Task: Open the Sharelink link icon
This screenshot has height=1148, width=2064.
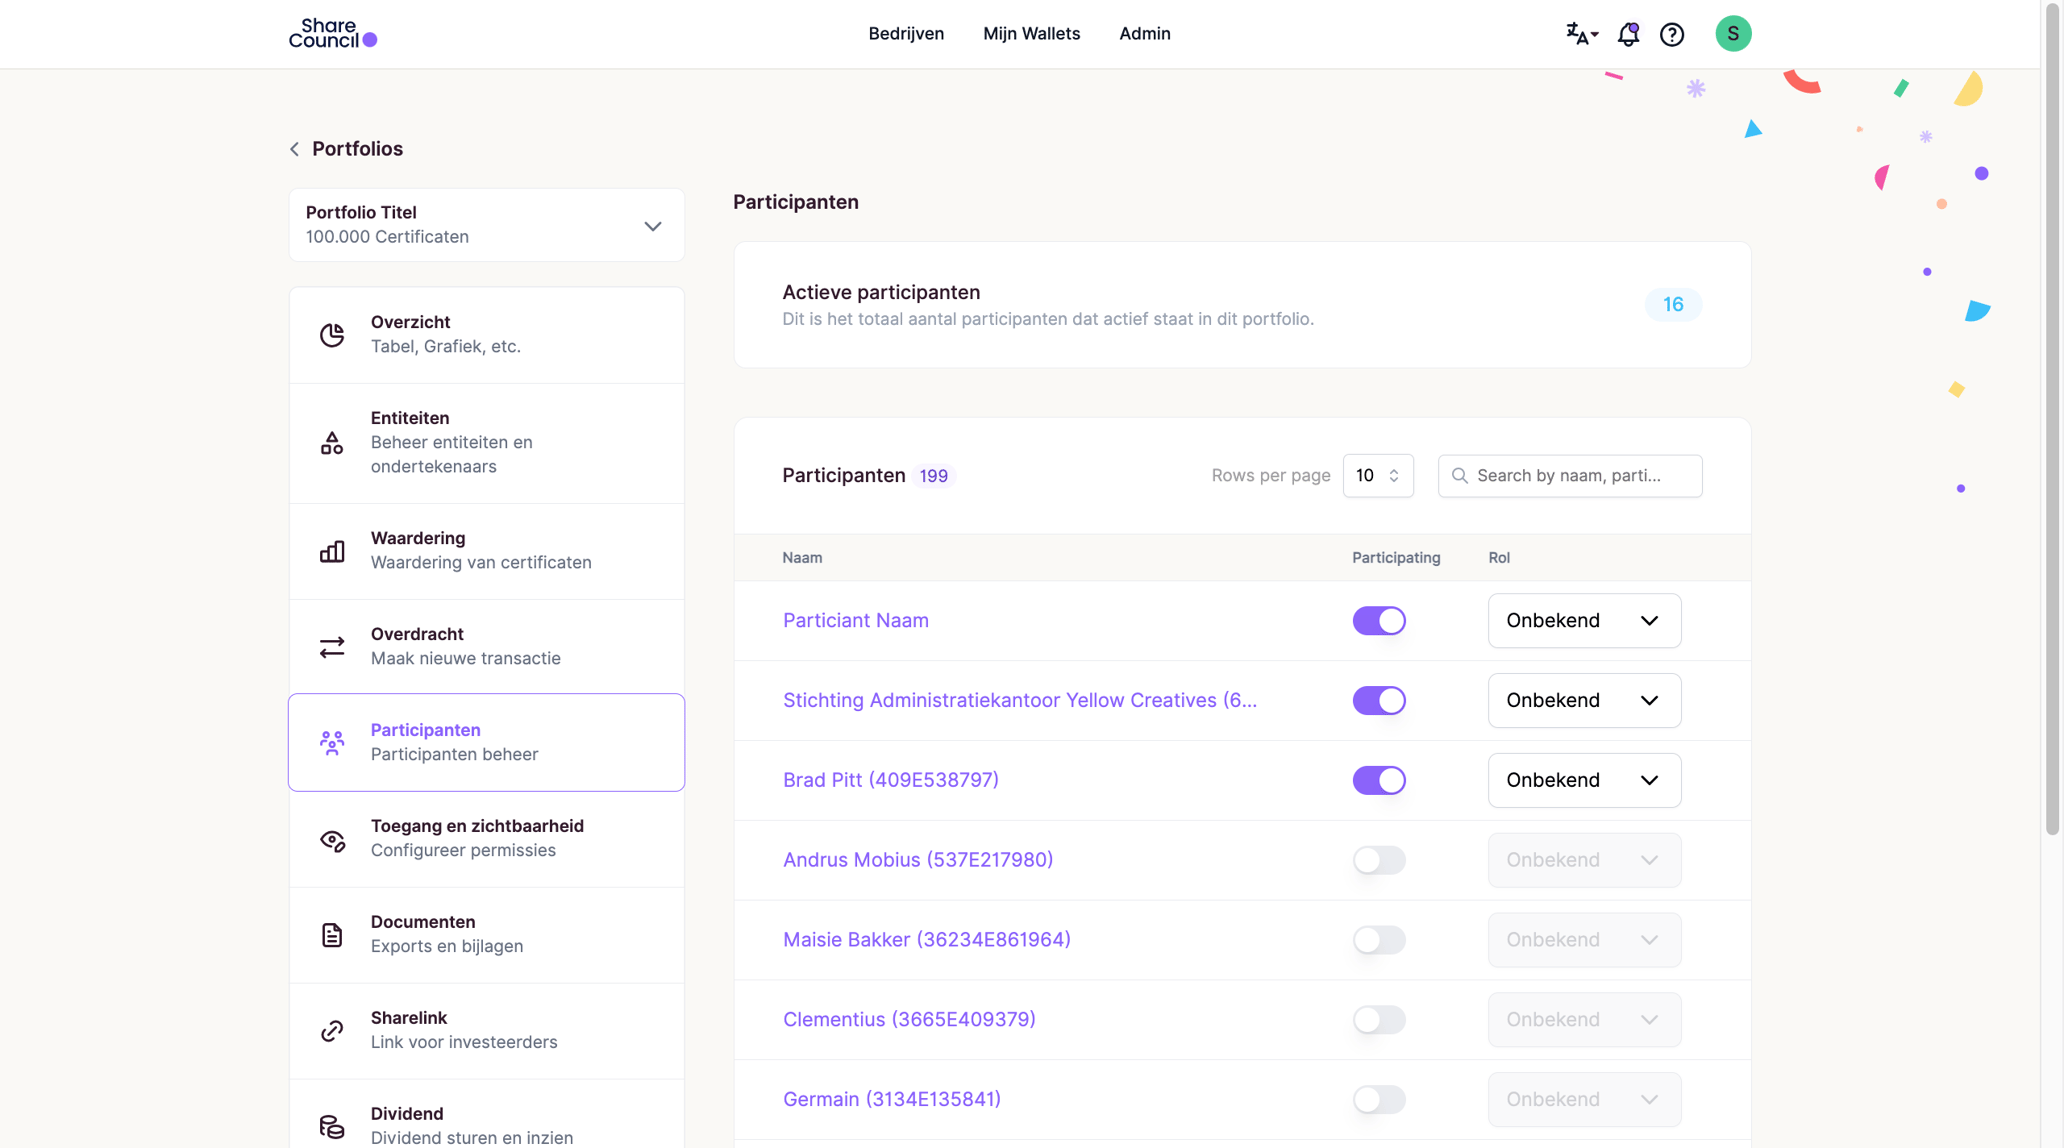Action: pos(332,1031)
